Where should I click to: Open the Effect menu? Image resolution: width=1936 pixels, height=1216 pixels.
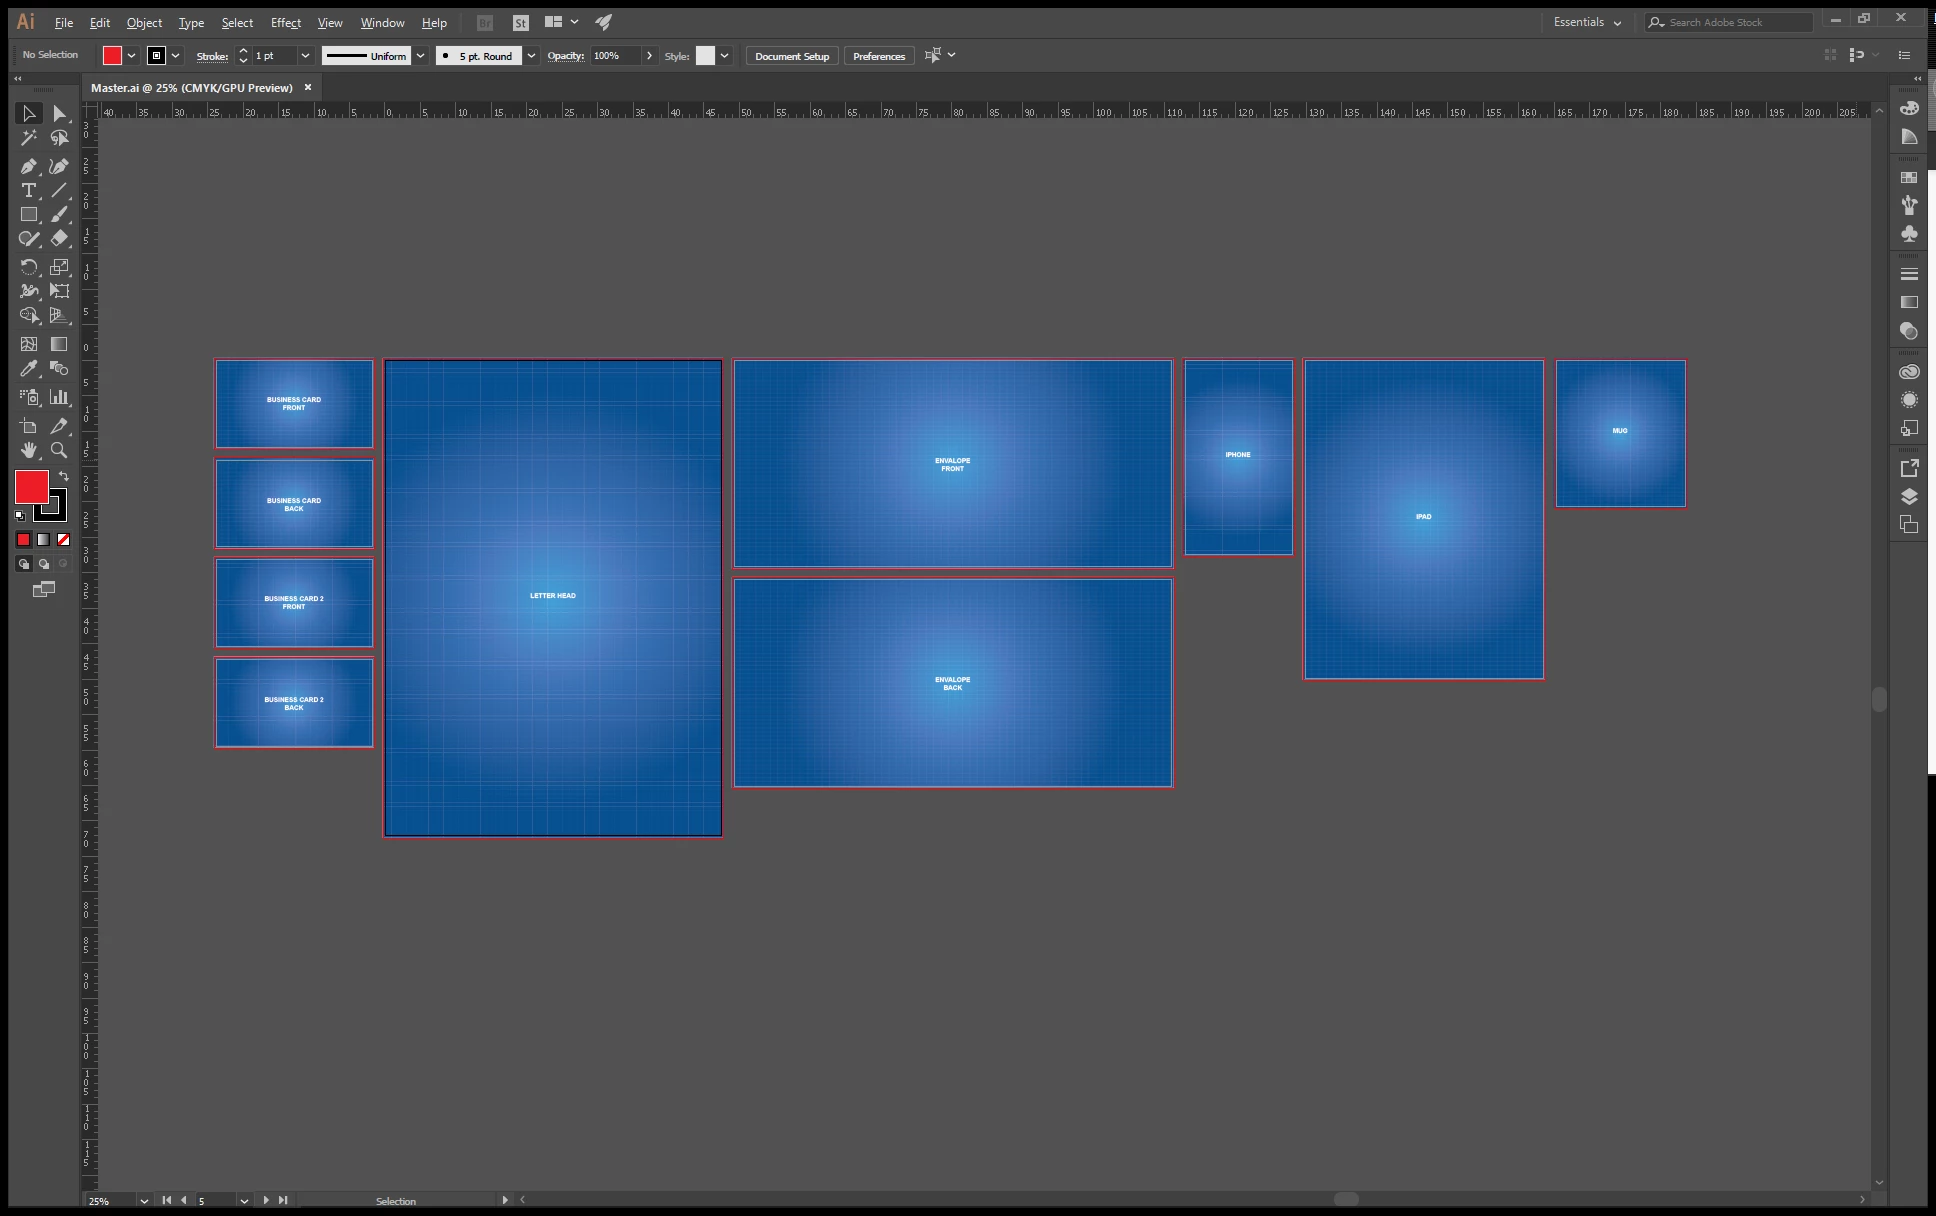click(285, 22)
